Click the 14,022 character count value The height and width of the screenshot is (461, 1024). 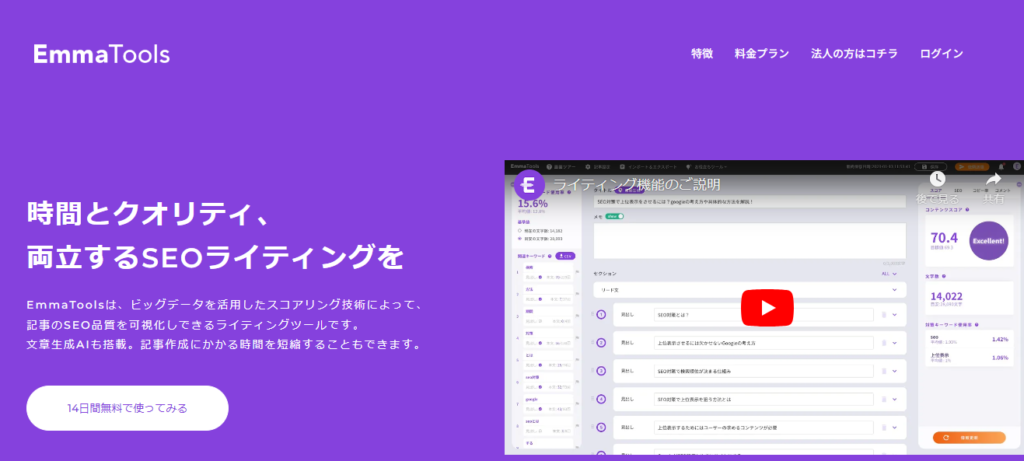947,296
